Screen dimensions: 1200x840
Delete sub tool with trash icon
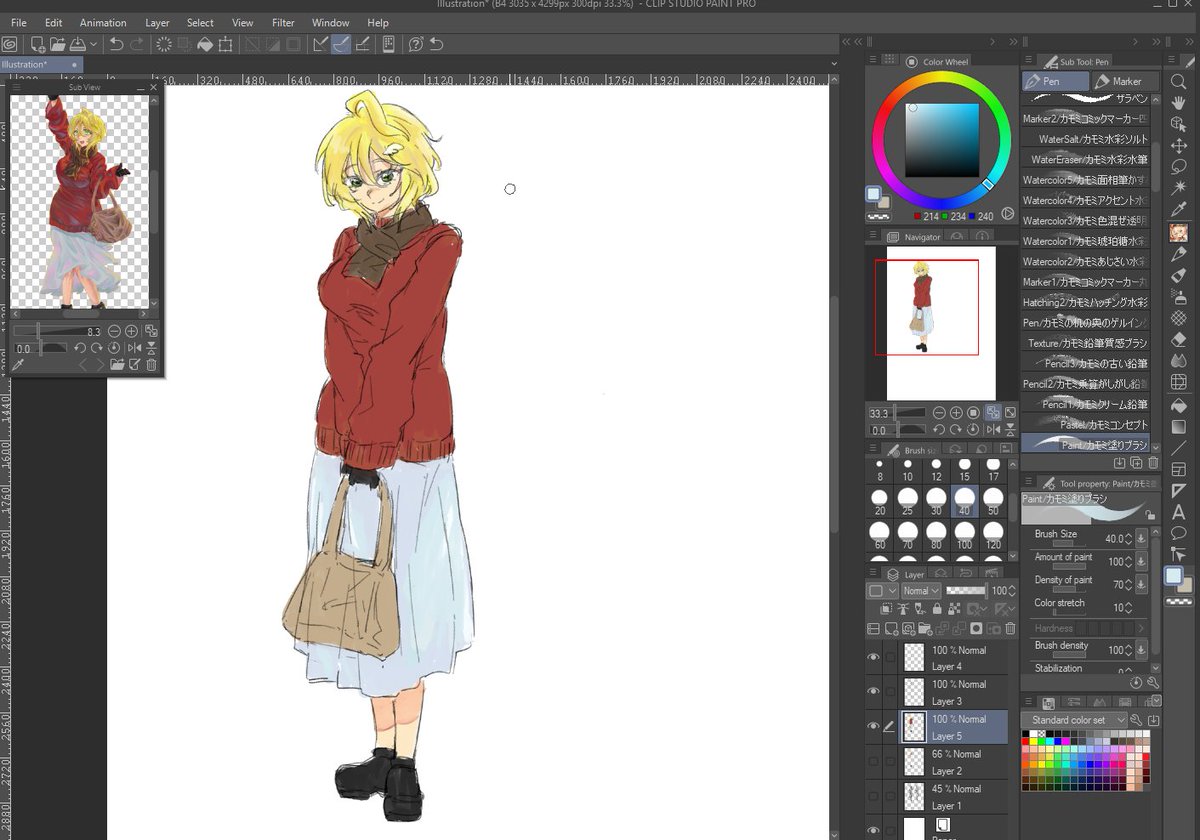pyautogui.click(x=1153, y=463)
